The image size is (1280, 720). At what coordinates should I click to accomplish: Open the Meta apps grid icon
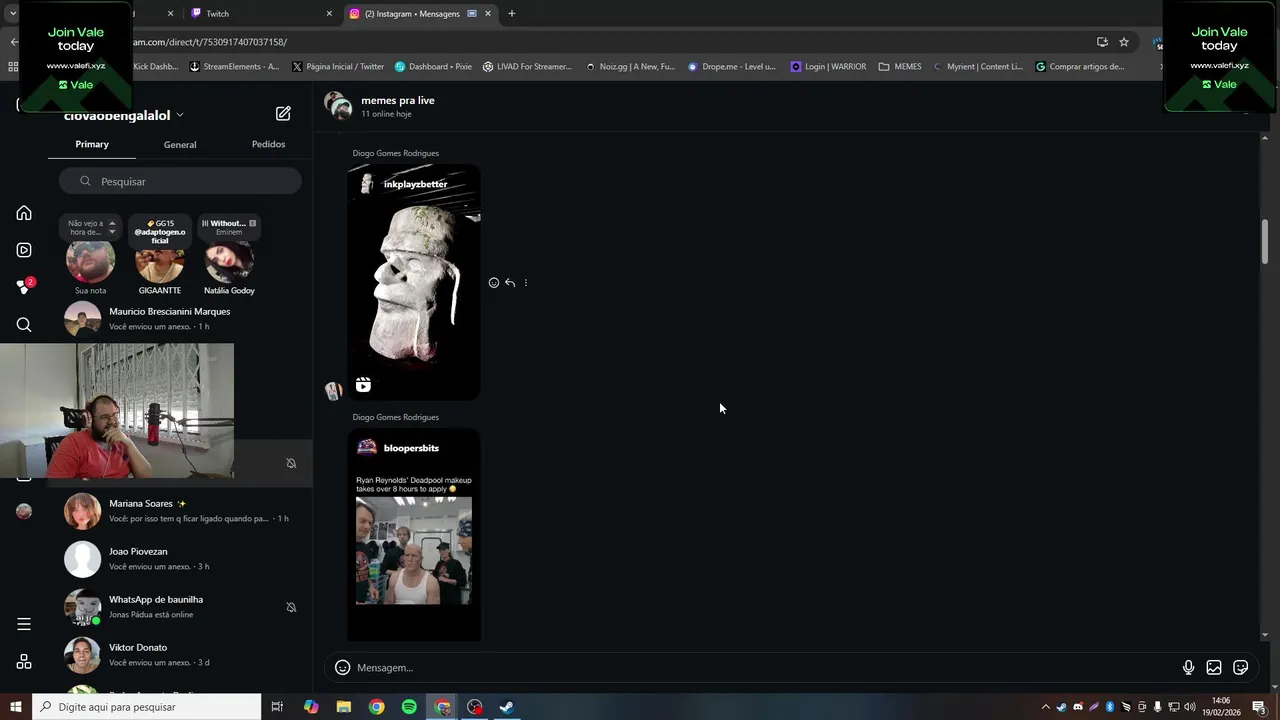click(24, 662)
